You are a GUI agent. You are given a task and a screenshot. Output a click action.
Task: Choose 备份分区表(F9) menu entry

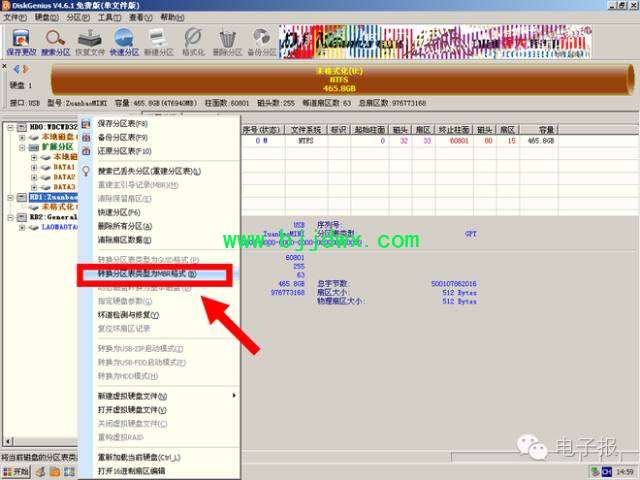[x=123, y=138]
